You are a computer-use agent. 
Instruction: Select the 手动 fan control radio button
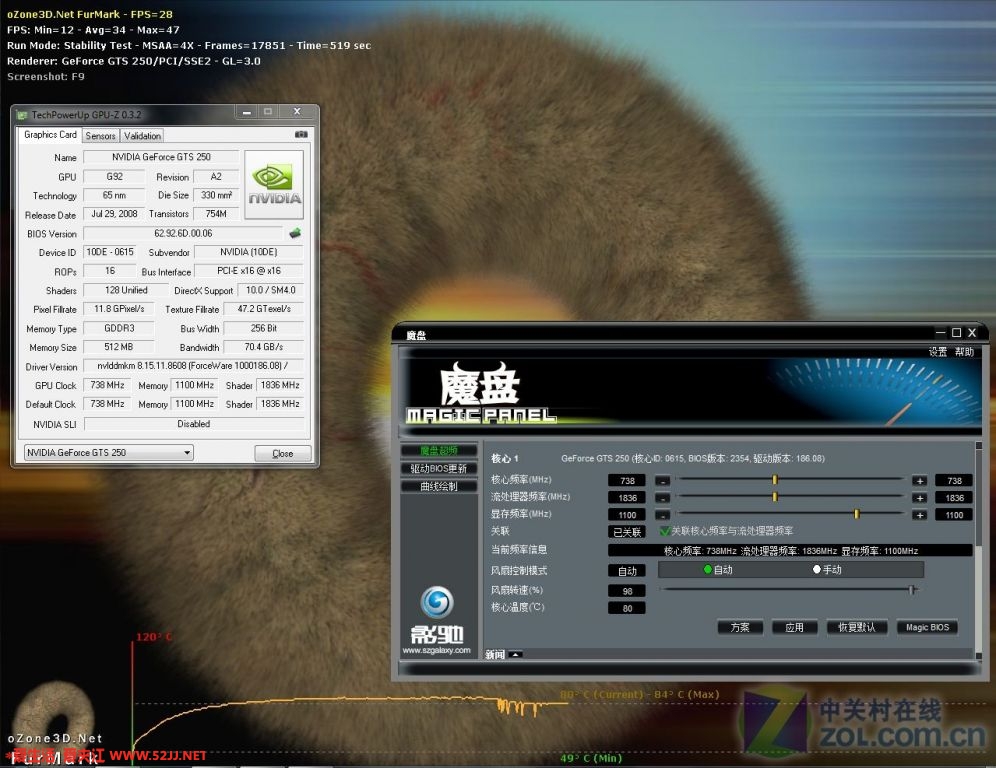pos(817,569)
